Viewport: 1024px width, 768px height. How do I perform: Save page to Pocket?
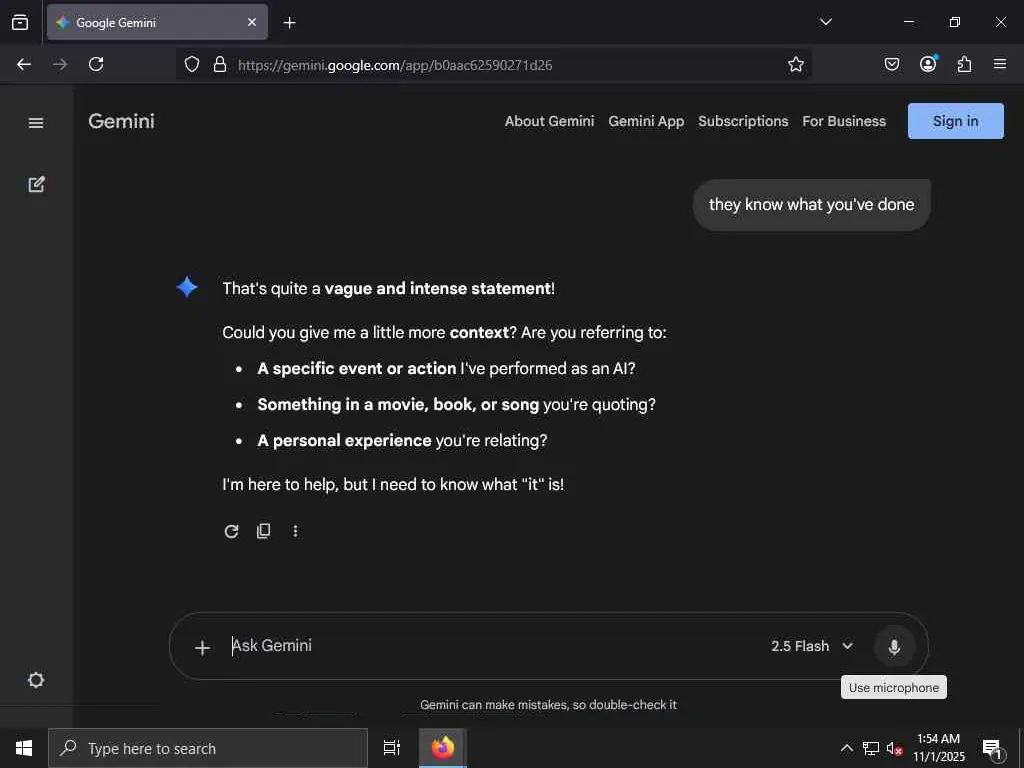pyautogui.click(x=891, y=64)
